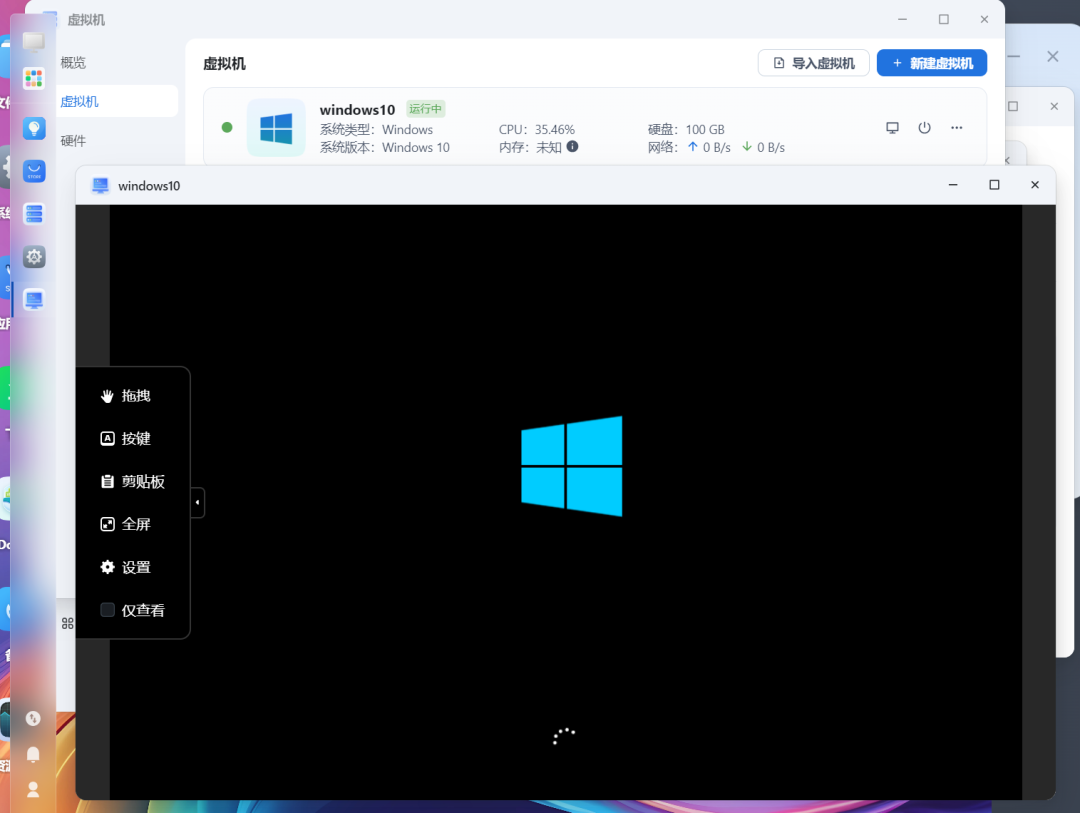This screenshot has width=1080, height=813.
Task: Click the 系统版本: Windows 10 text
Action: [x=384, y=147]
